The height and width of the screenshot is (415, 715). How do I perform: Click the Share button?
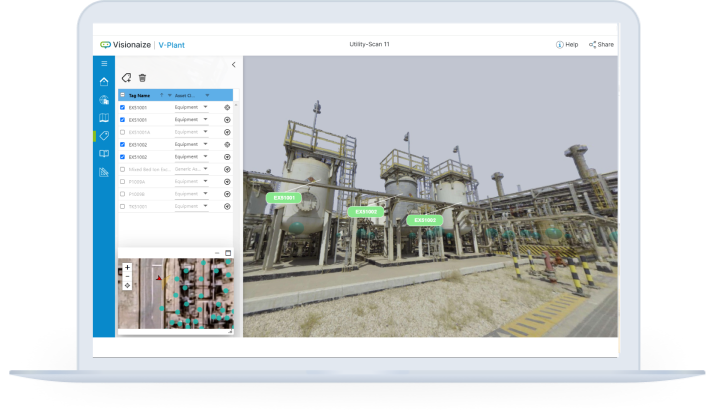(601, 44)
